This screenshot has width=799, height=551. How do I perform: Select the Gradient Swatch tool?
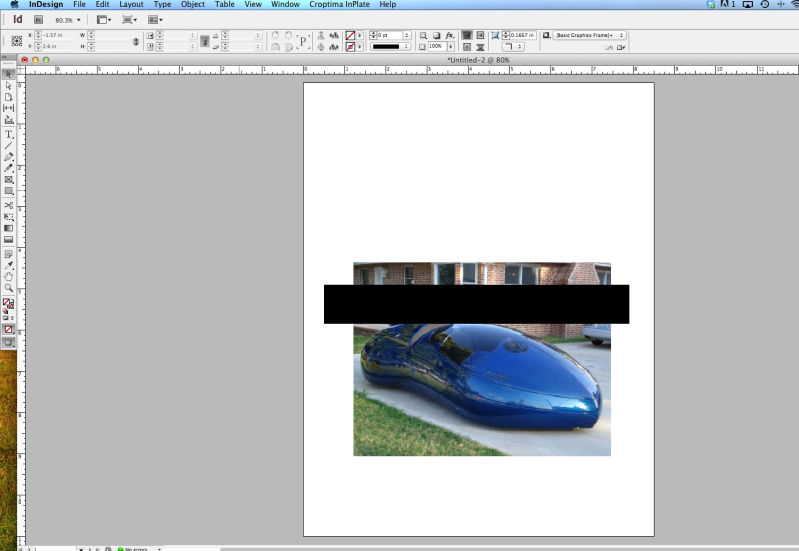8,228
